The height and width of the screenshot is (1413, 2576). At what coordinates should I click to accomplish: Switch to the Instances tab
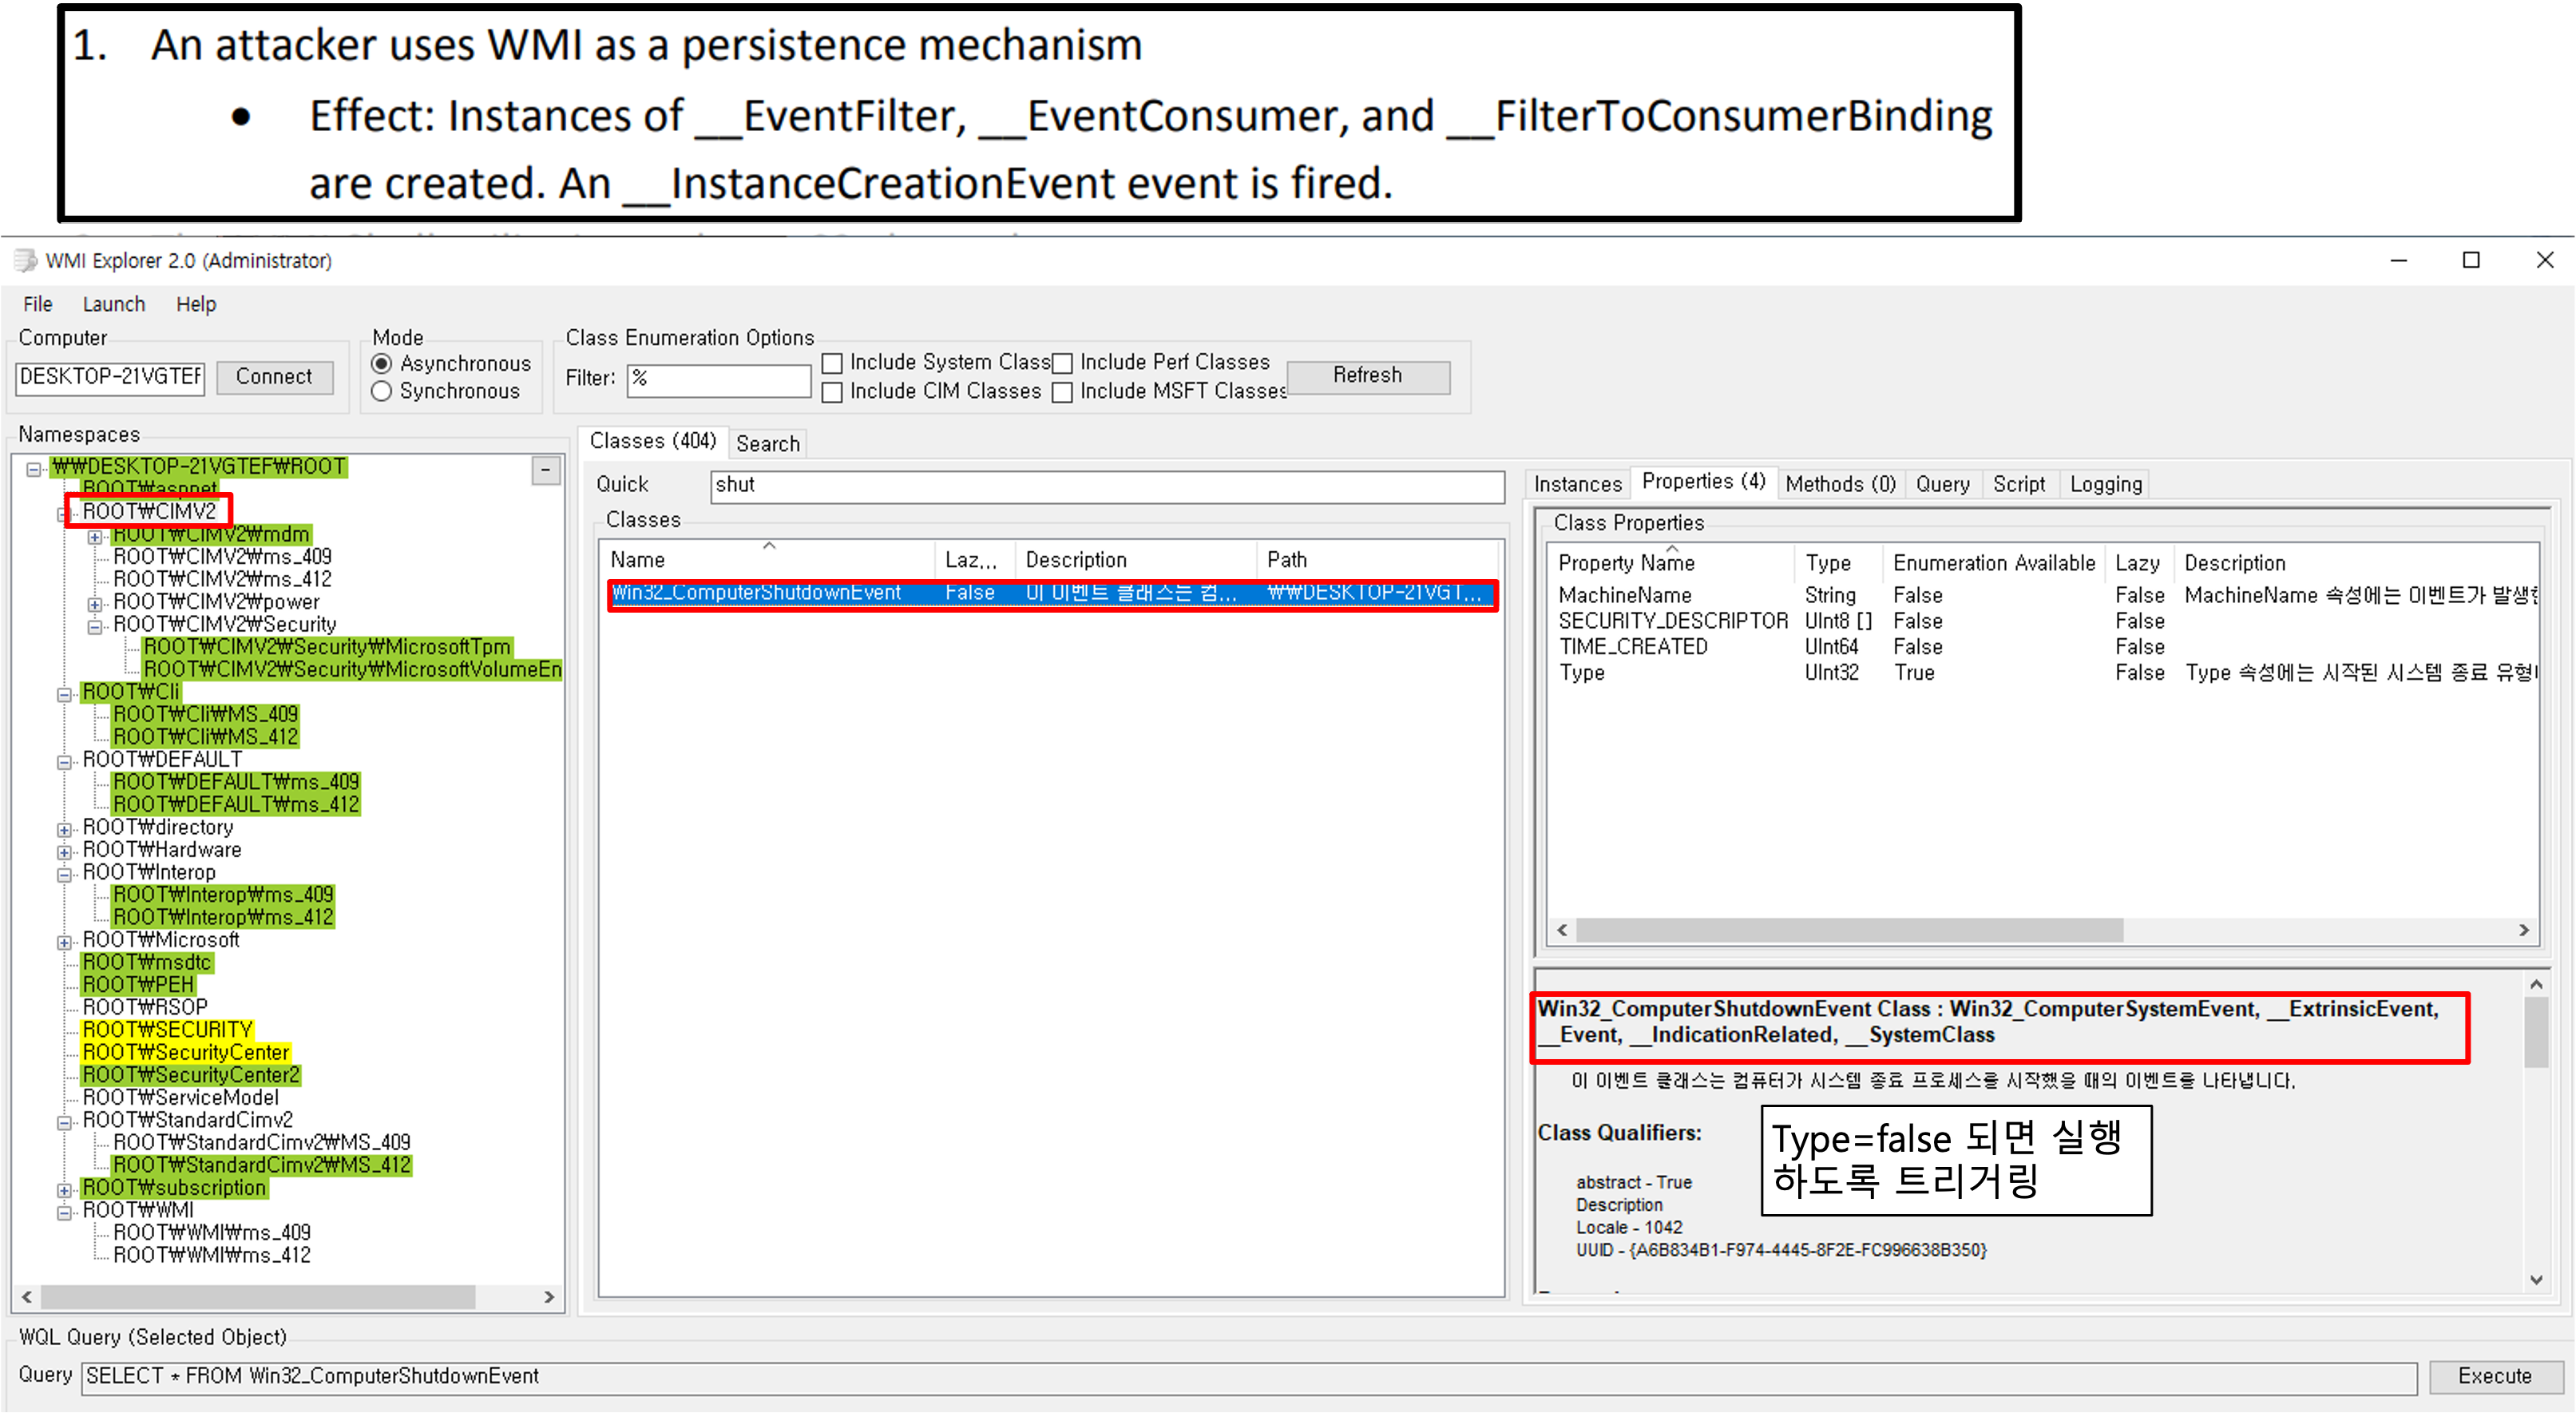(x=1578, y=485)
